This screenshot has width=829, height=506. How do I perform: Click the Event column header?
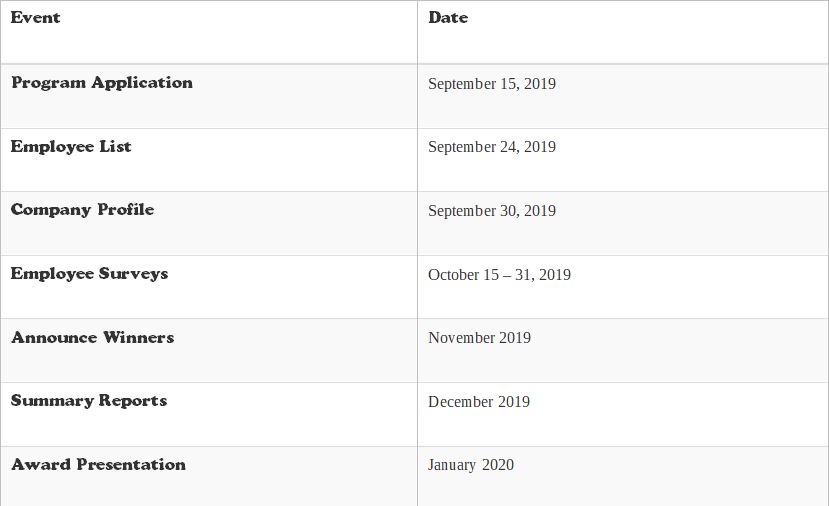click(36, 18)
